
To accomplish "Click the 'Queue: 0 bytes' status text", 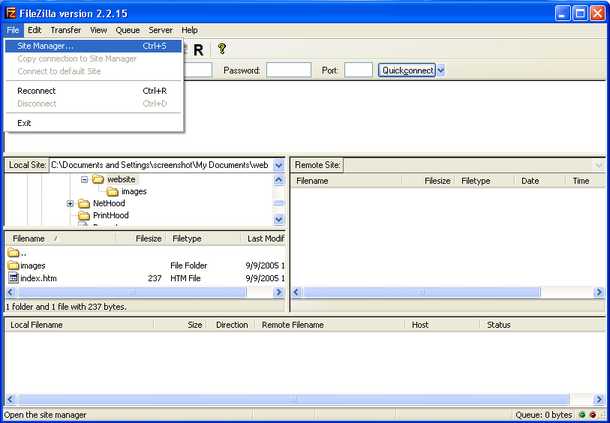I will click(x=544, y=415).
